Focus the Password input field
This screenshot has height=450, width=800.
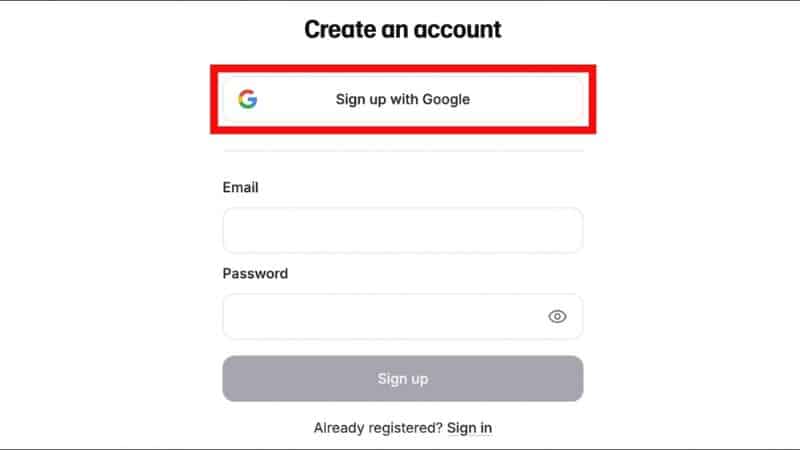click(403, 316)
